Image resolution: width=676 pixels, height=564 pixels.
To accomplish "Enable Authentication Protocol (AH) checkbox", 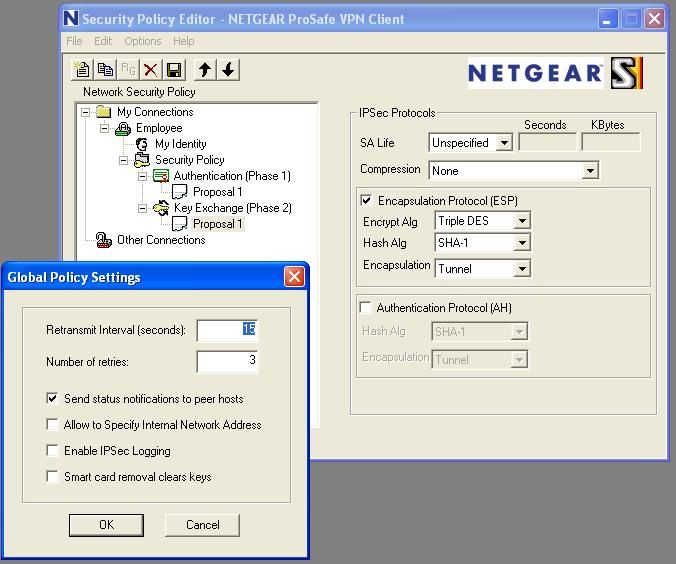I will pos(365,307).
